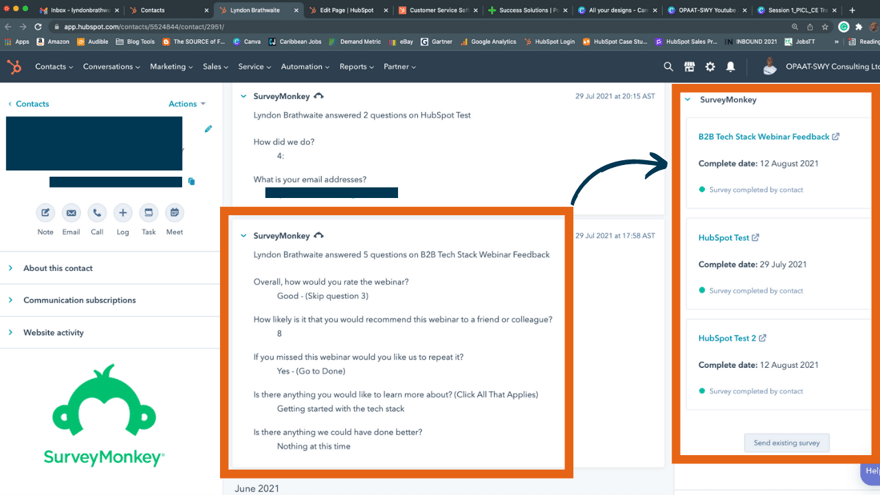Viewport: 880px width, 495px height.
Task: Open the Reports nav dropdown
Action: pyautogui.click(x=356, y=67)
